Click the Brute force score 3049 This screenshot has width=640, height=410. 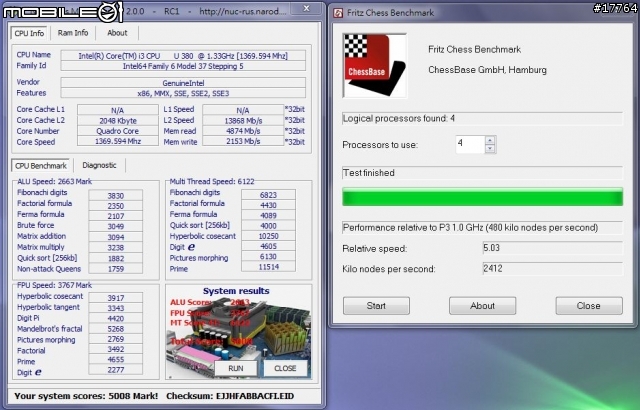tap(116, 226)
